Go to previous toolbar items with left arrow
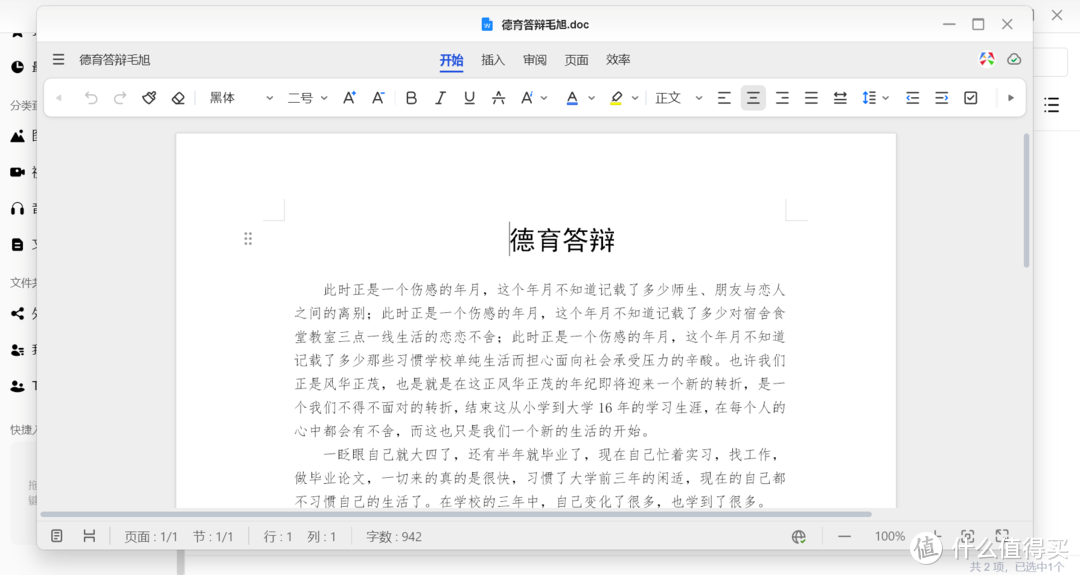This screenshot has height=575, width=1080. pyautogui.click(x=59, y=98)
